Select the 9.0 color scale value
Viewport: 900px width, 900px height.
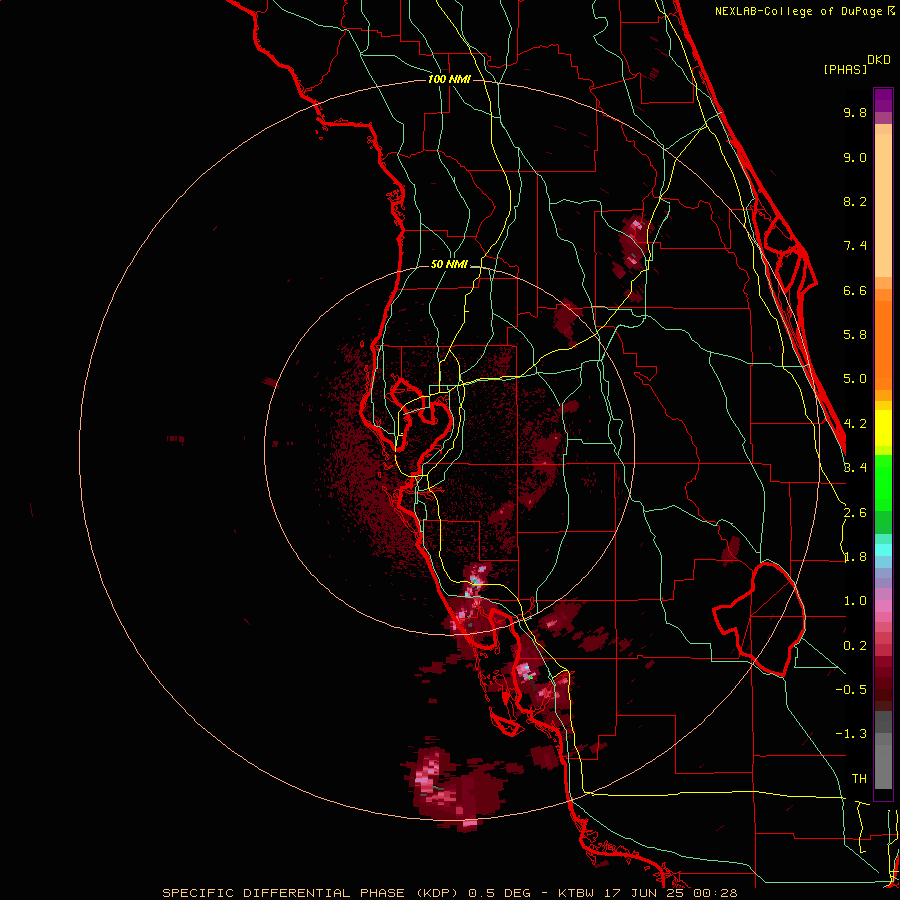pyautogui.click(x=855, y=157)
